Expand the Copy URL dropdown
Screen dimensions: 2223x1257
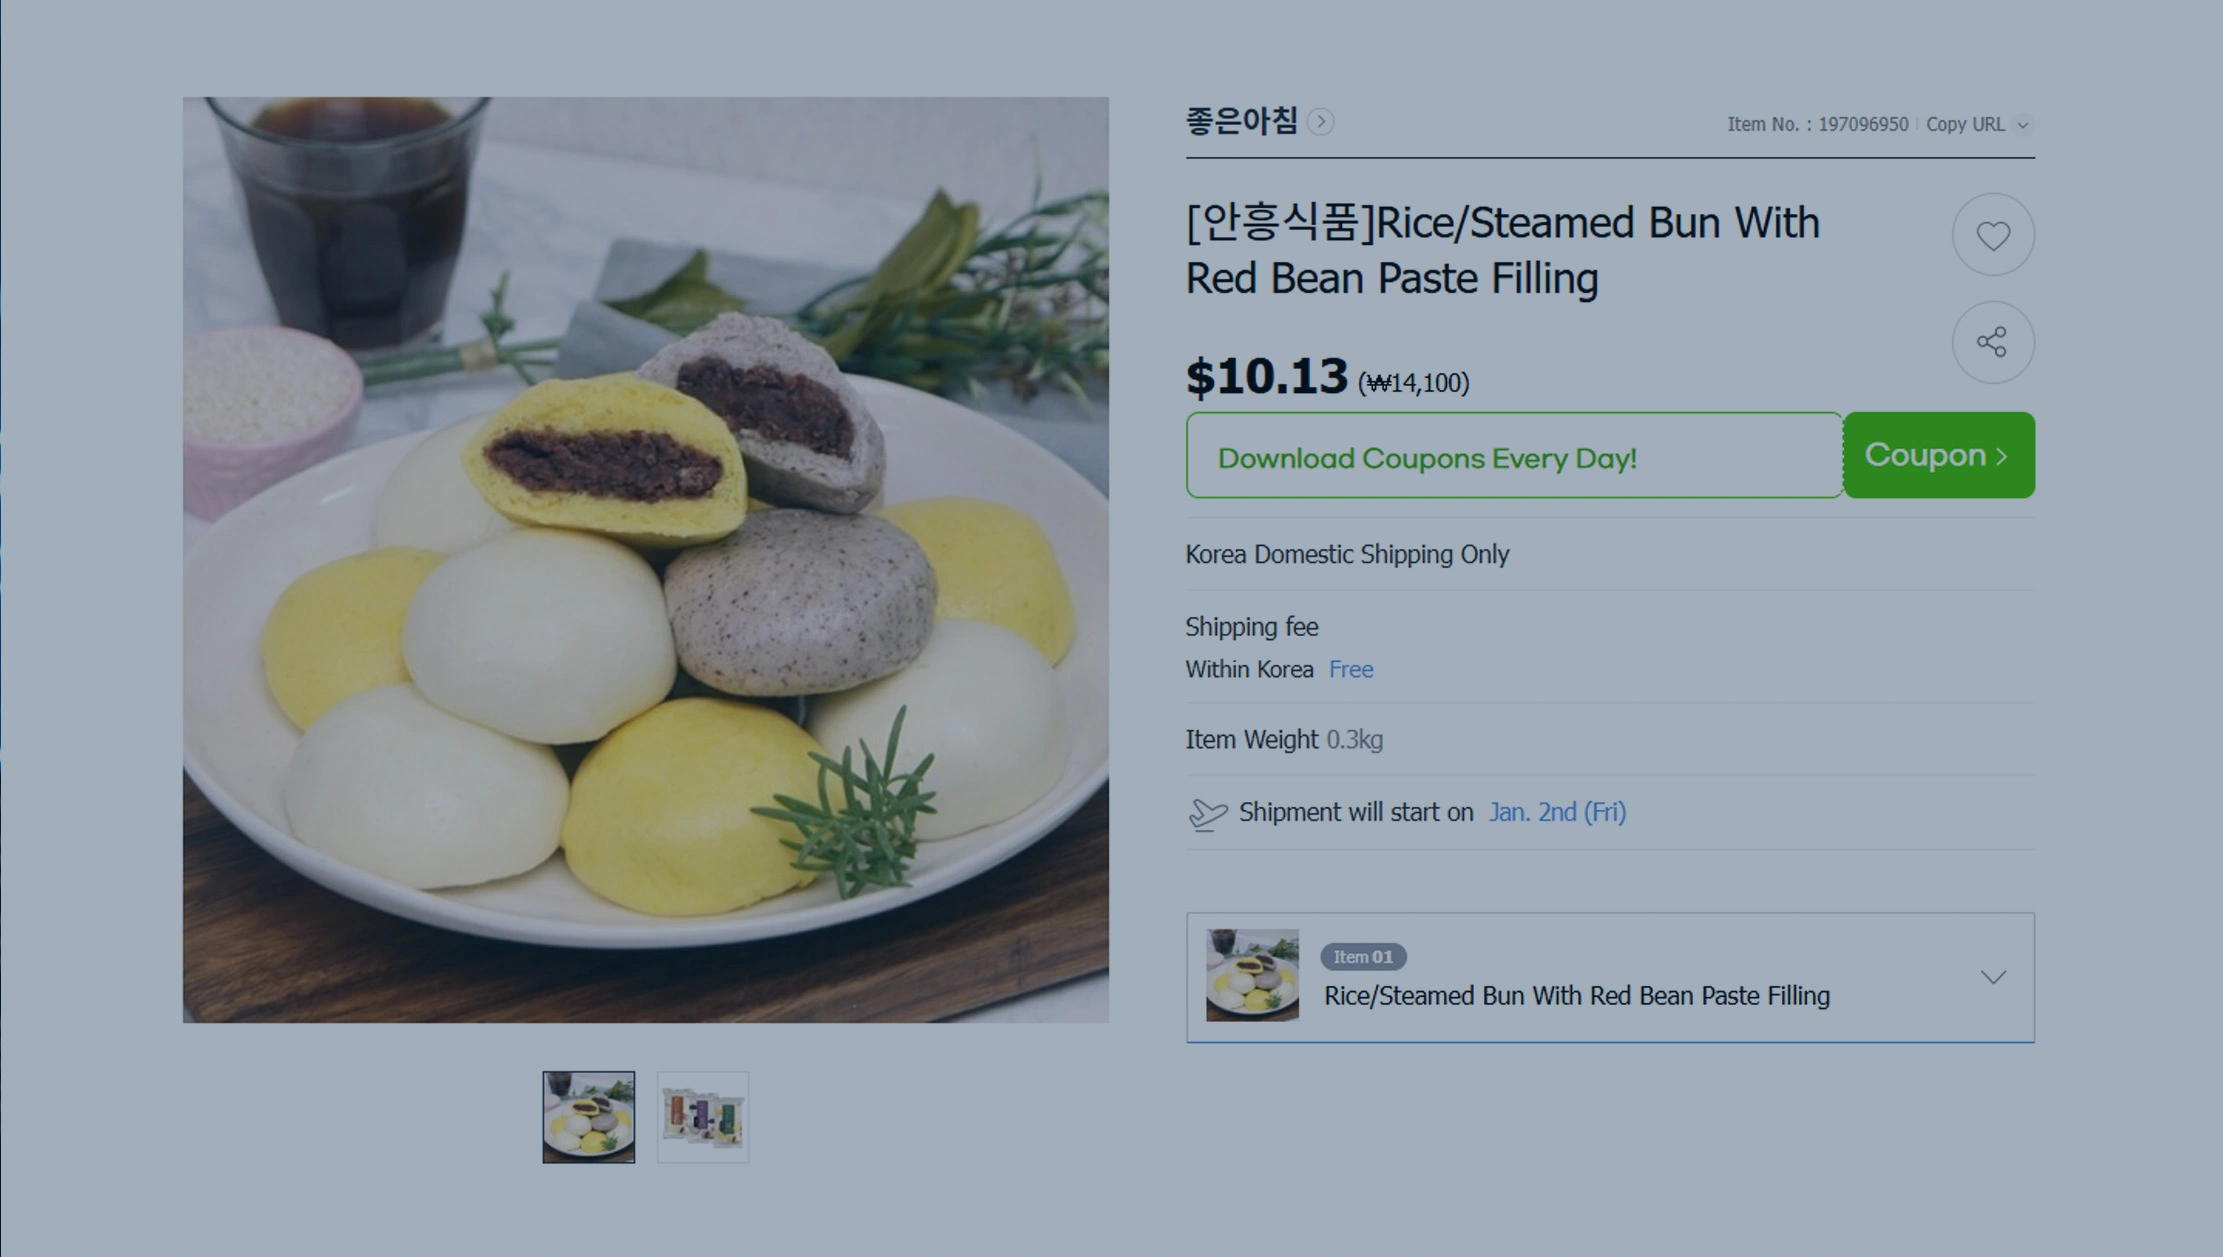pyautogui.click(x=1977, y=125)
